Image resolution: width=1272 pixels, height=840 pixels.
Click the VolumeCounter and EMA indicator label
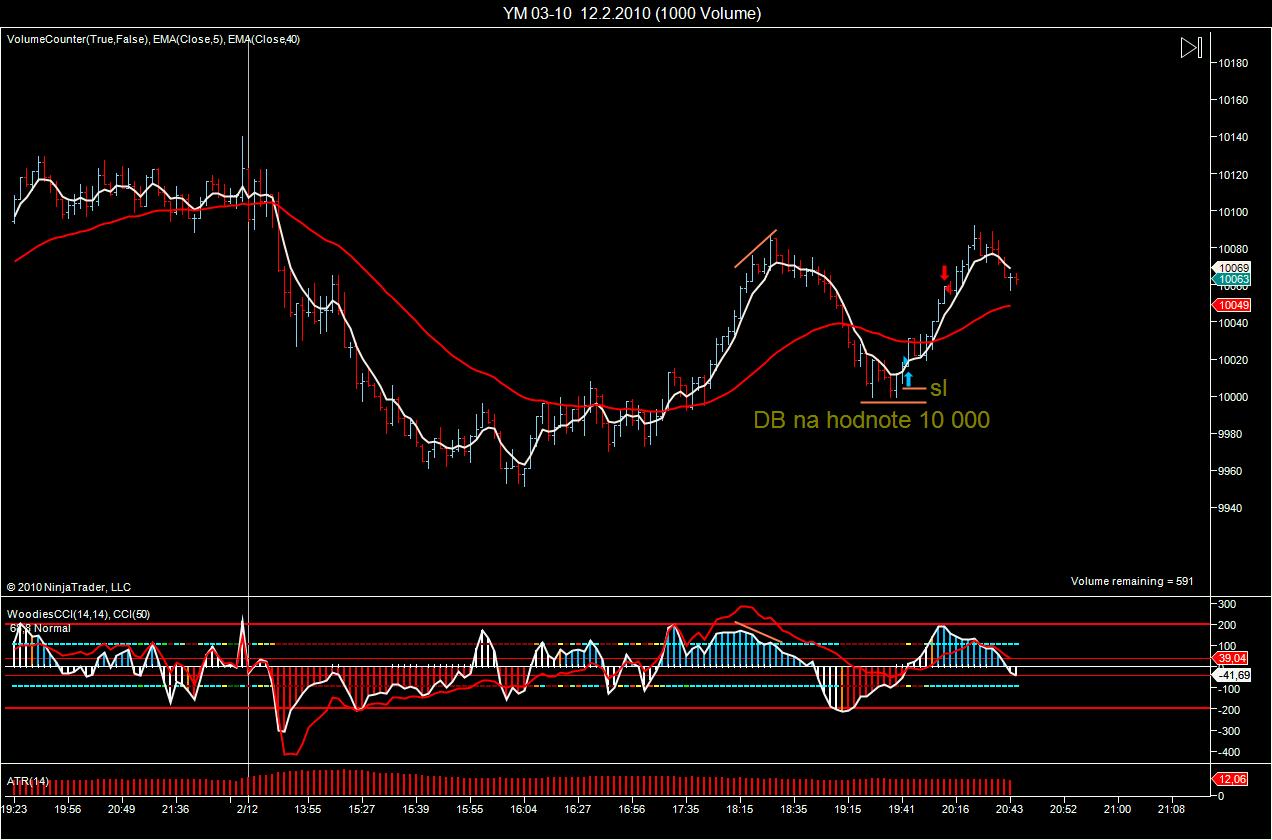153,40
